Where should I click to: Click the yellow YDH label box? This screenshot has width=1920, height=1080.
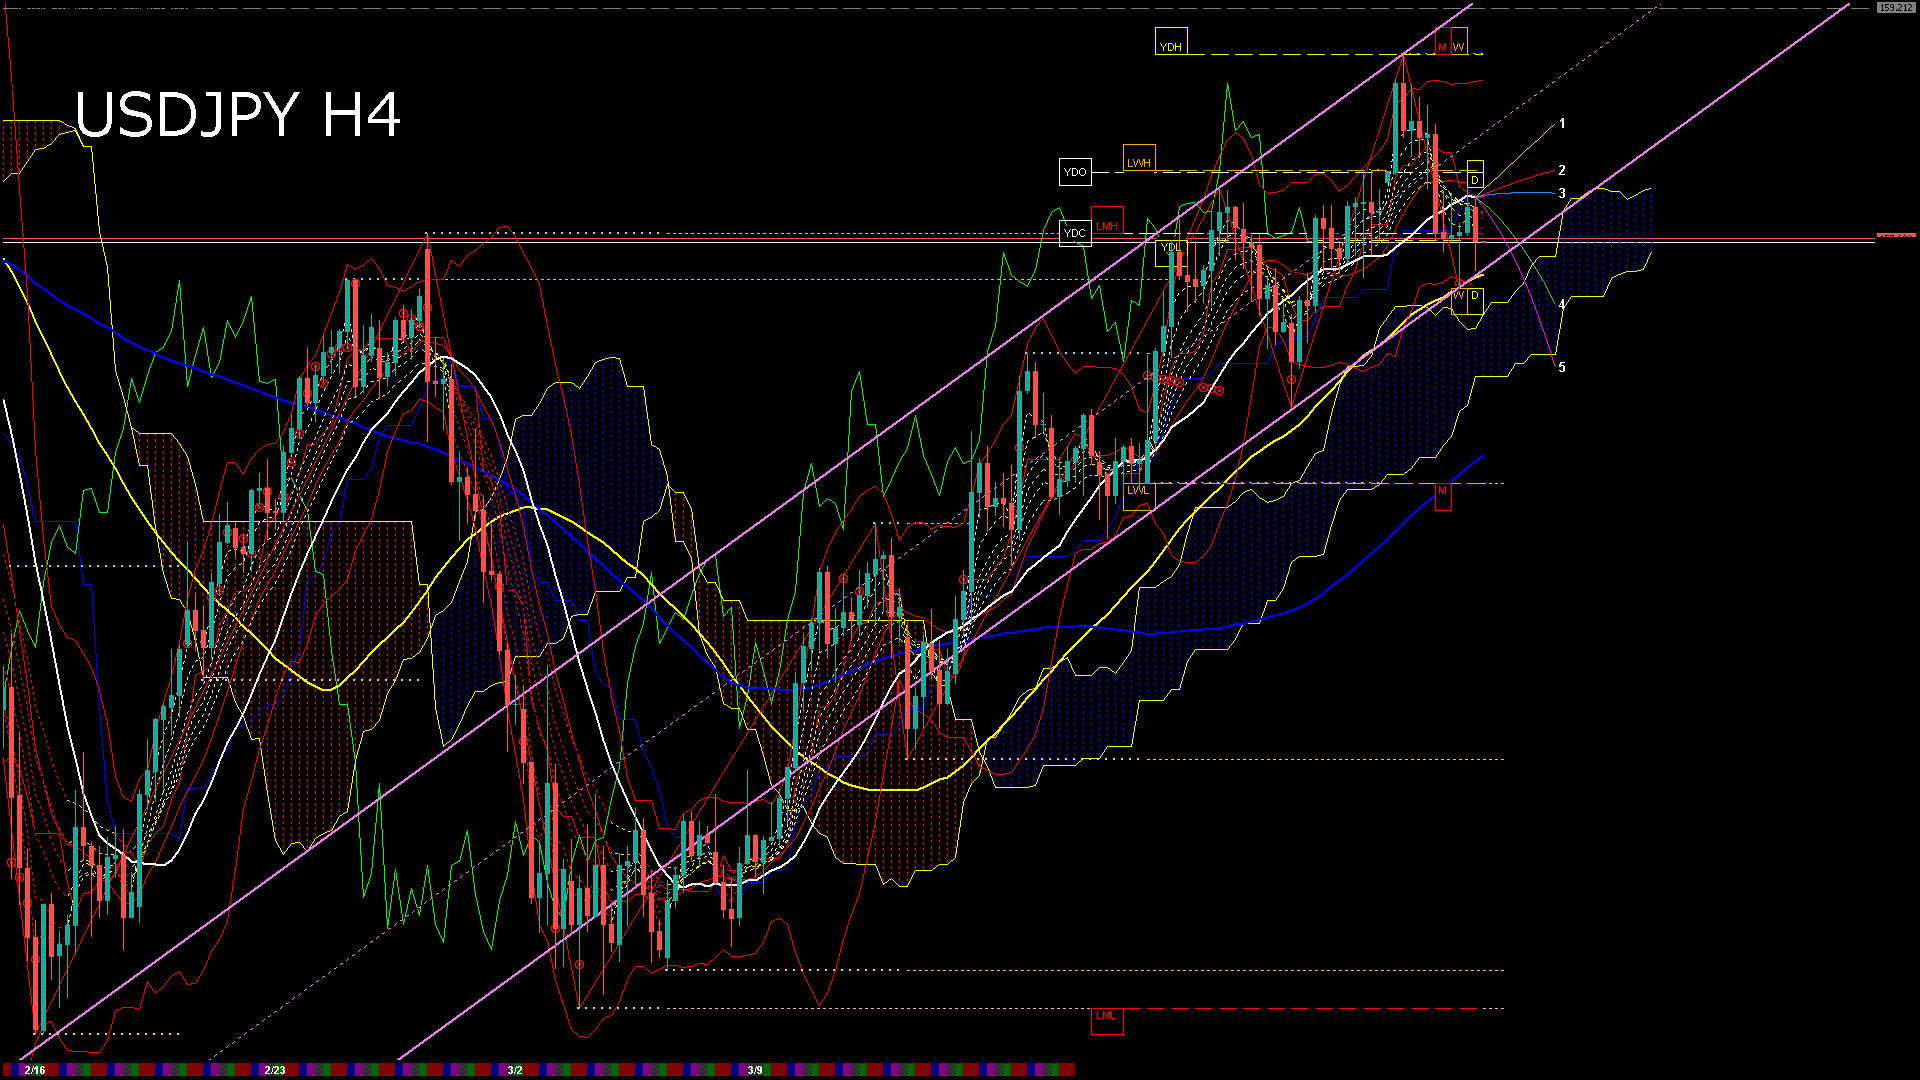[x=1170, y=46]
